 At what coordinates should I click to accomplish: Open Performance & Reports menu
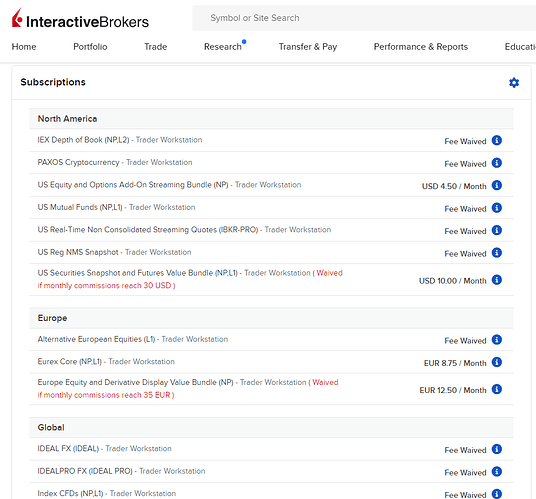(421, 47)
